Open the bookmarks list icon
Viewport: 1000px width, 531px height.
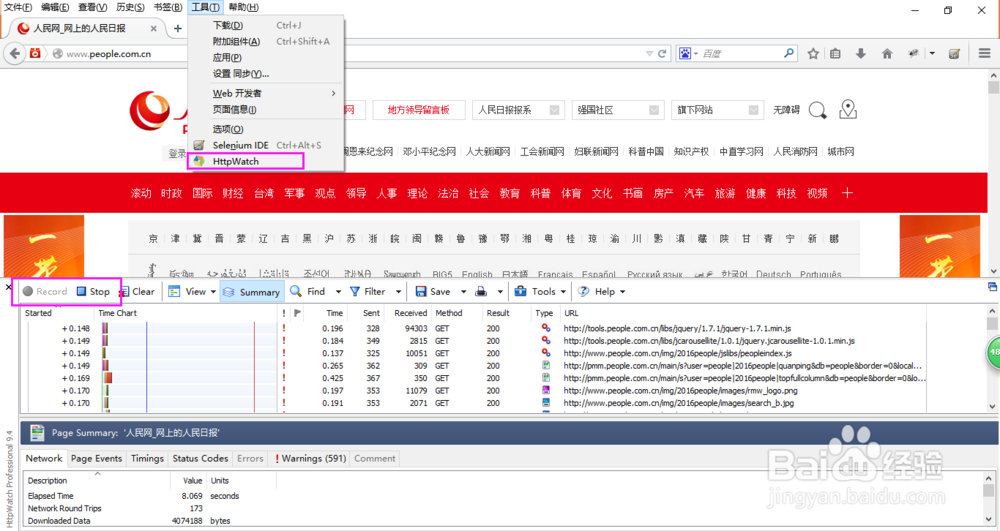835,54
